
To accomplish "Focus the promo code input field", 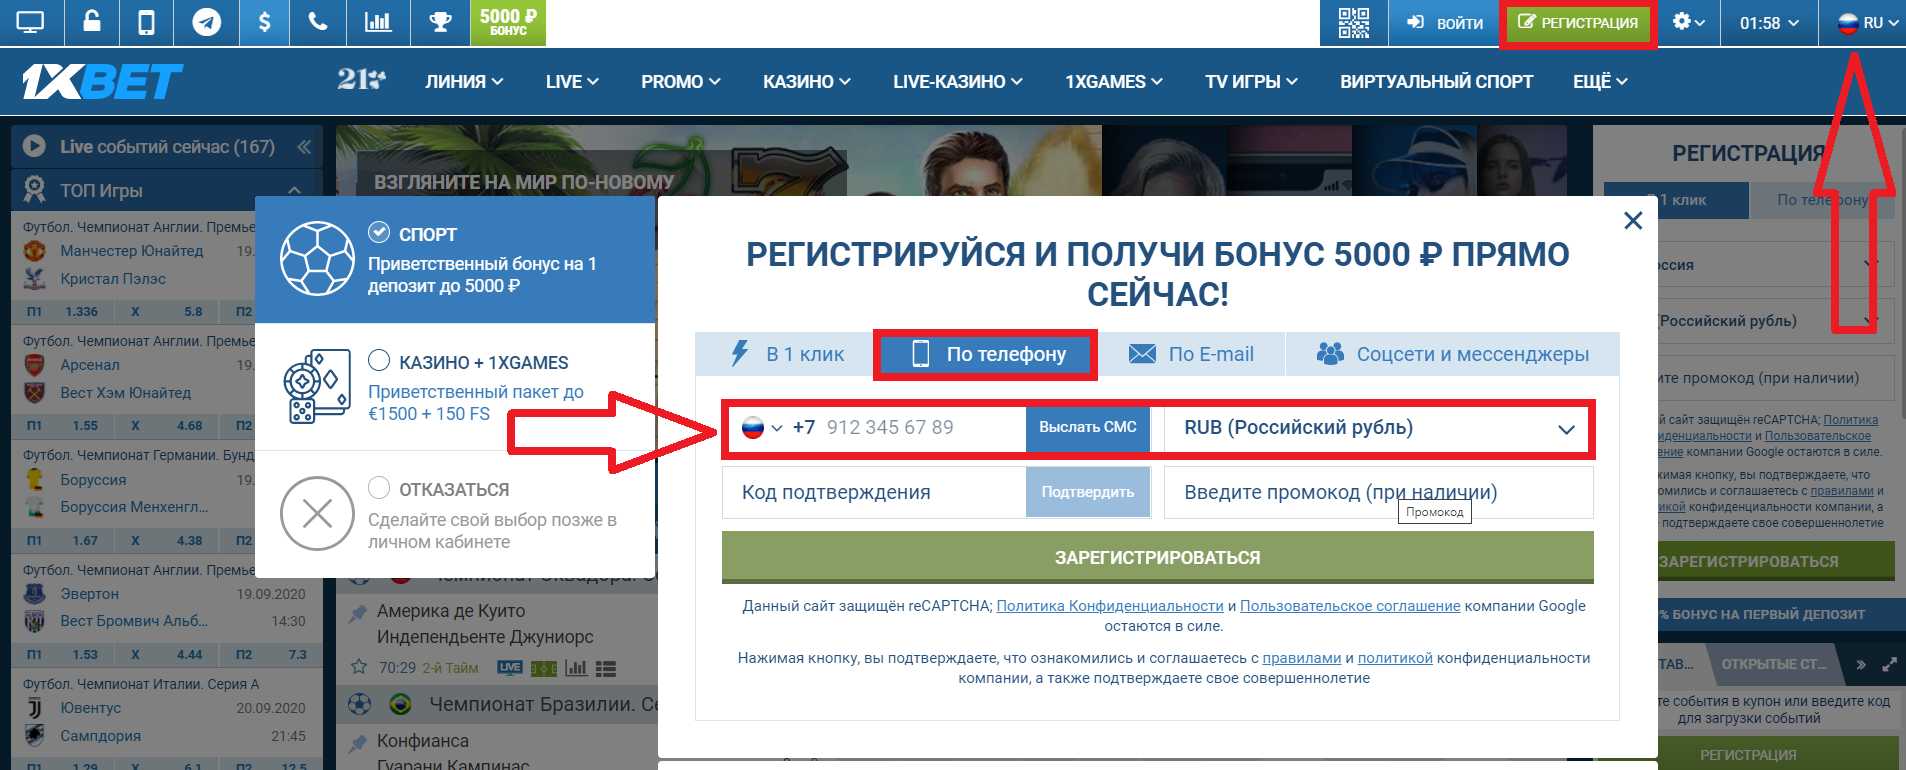I will click(1378, 492).
